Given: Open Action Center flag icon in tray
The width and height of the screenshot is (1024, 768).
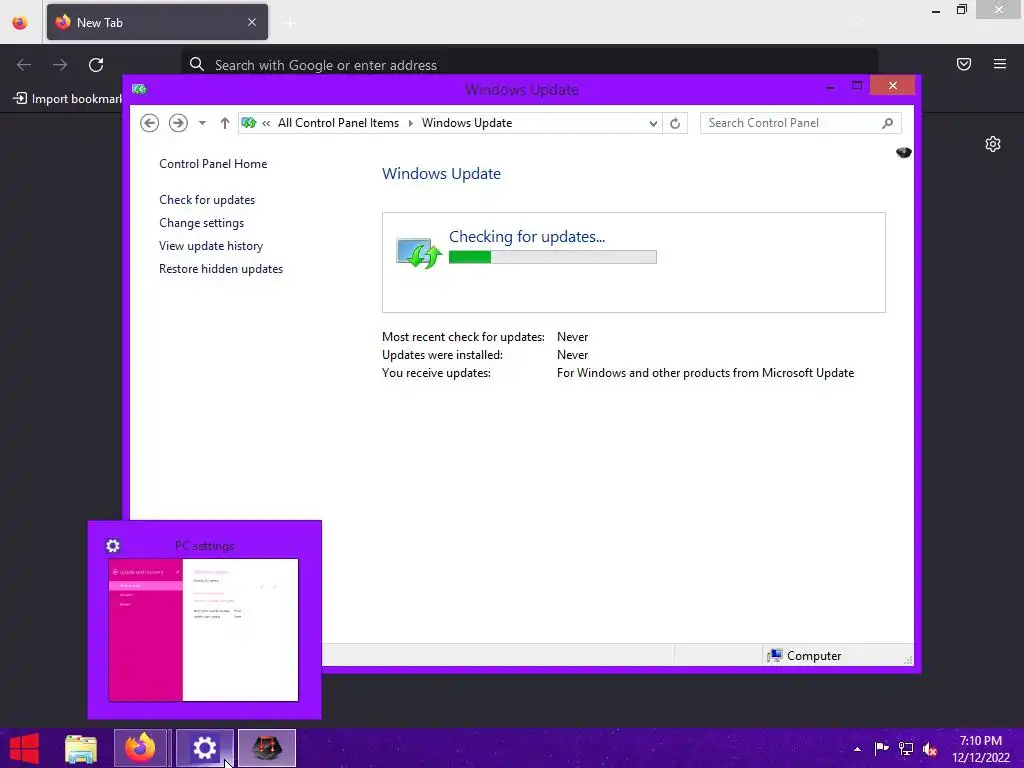Looking at the screenshot, I should click(x=881, y=749).
